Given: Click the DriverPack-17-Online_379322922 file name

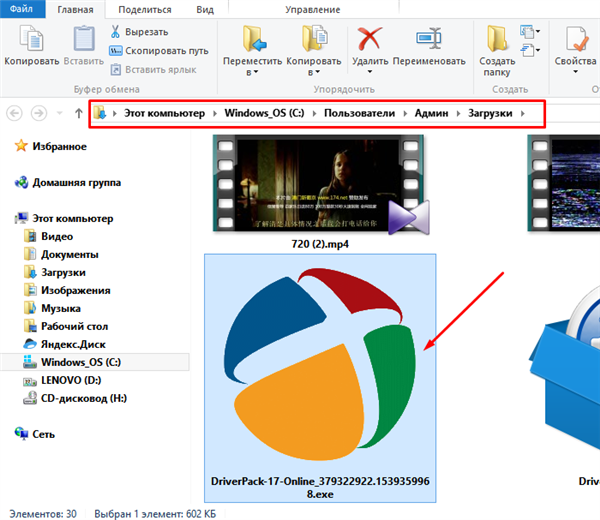Looking at the screenshot, I should point(320,487).
